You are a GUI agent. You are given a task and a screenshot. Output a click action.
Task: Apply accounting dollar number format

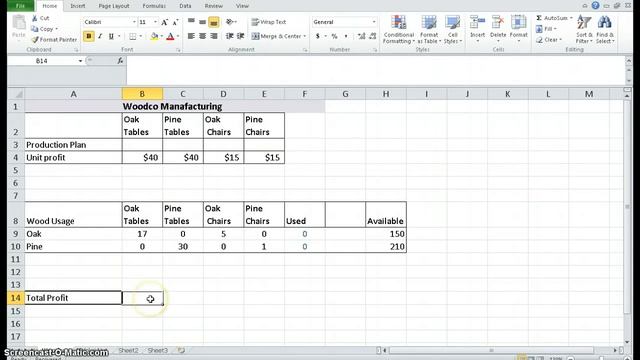(318, 36)
